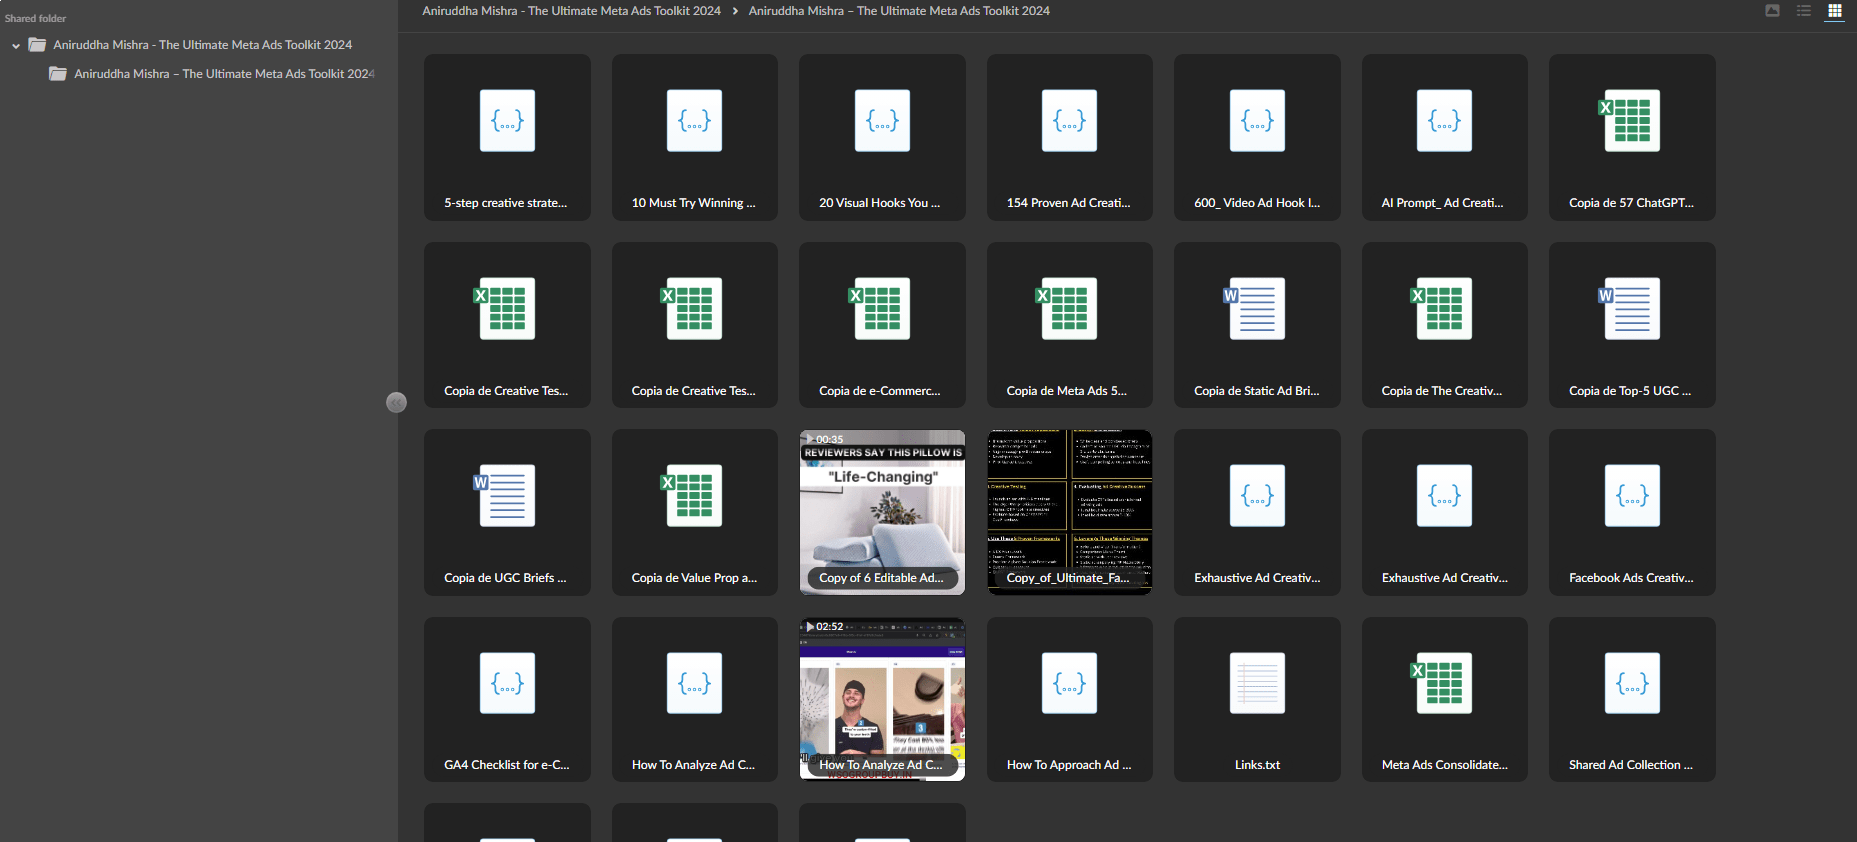
Task: Click the 'Copia de 57 ChatGPT...' file name text
Action: click(x=1631, y=203)
